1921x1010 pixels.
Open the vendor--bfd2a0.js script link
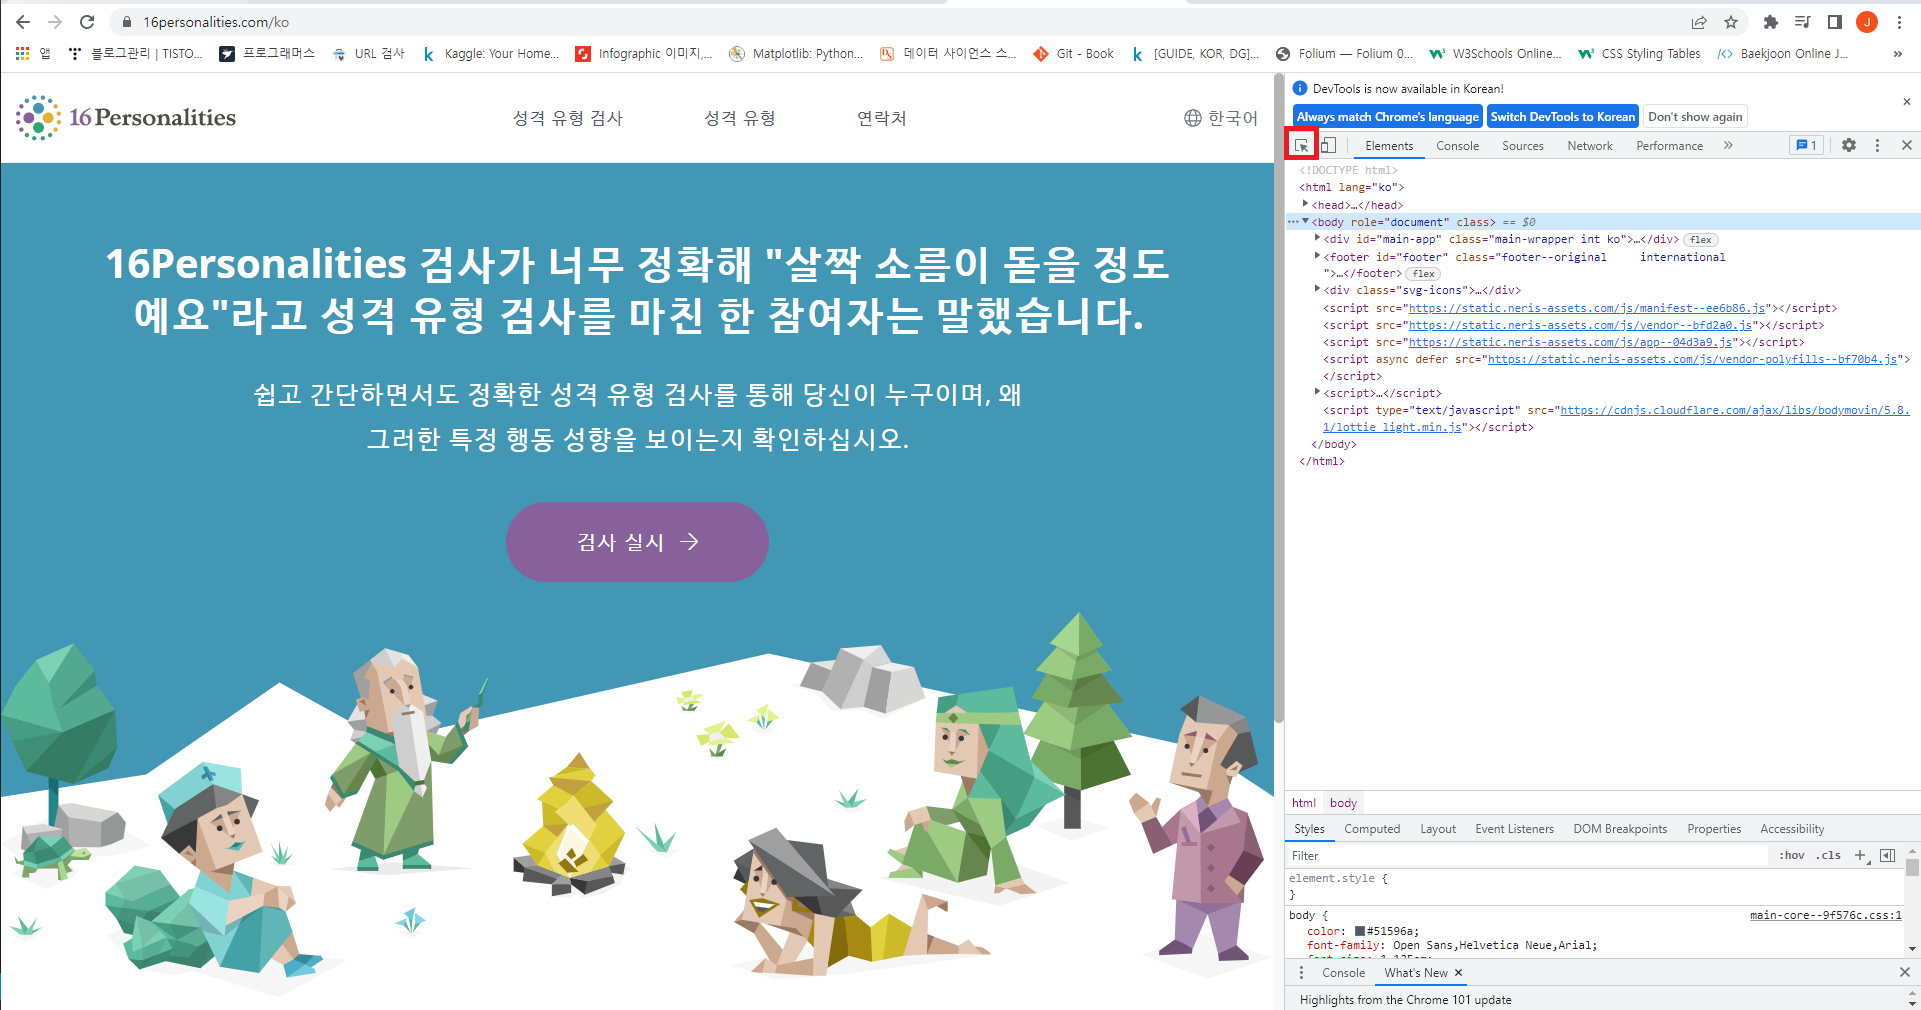(x=1580, y=325)
